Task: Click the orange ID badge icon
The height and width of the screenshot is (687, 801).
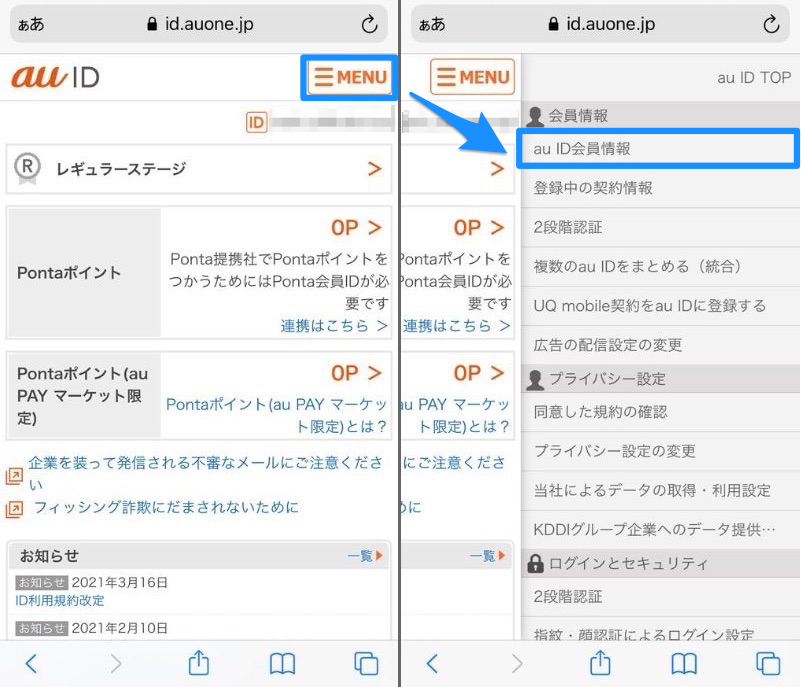Action: (256, 122)
